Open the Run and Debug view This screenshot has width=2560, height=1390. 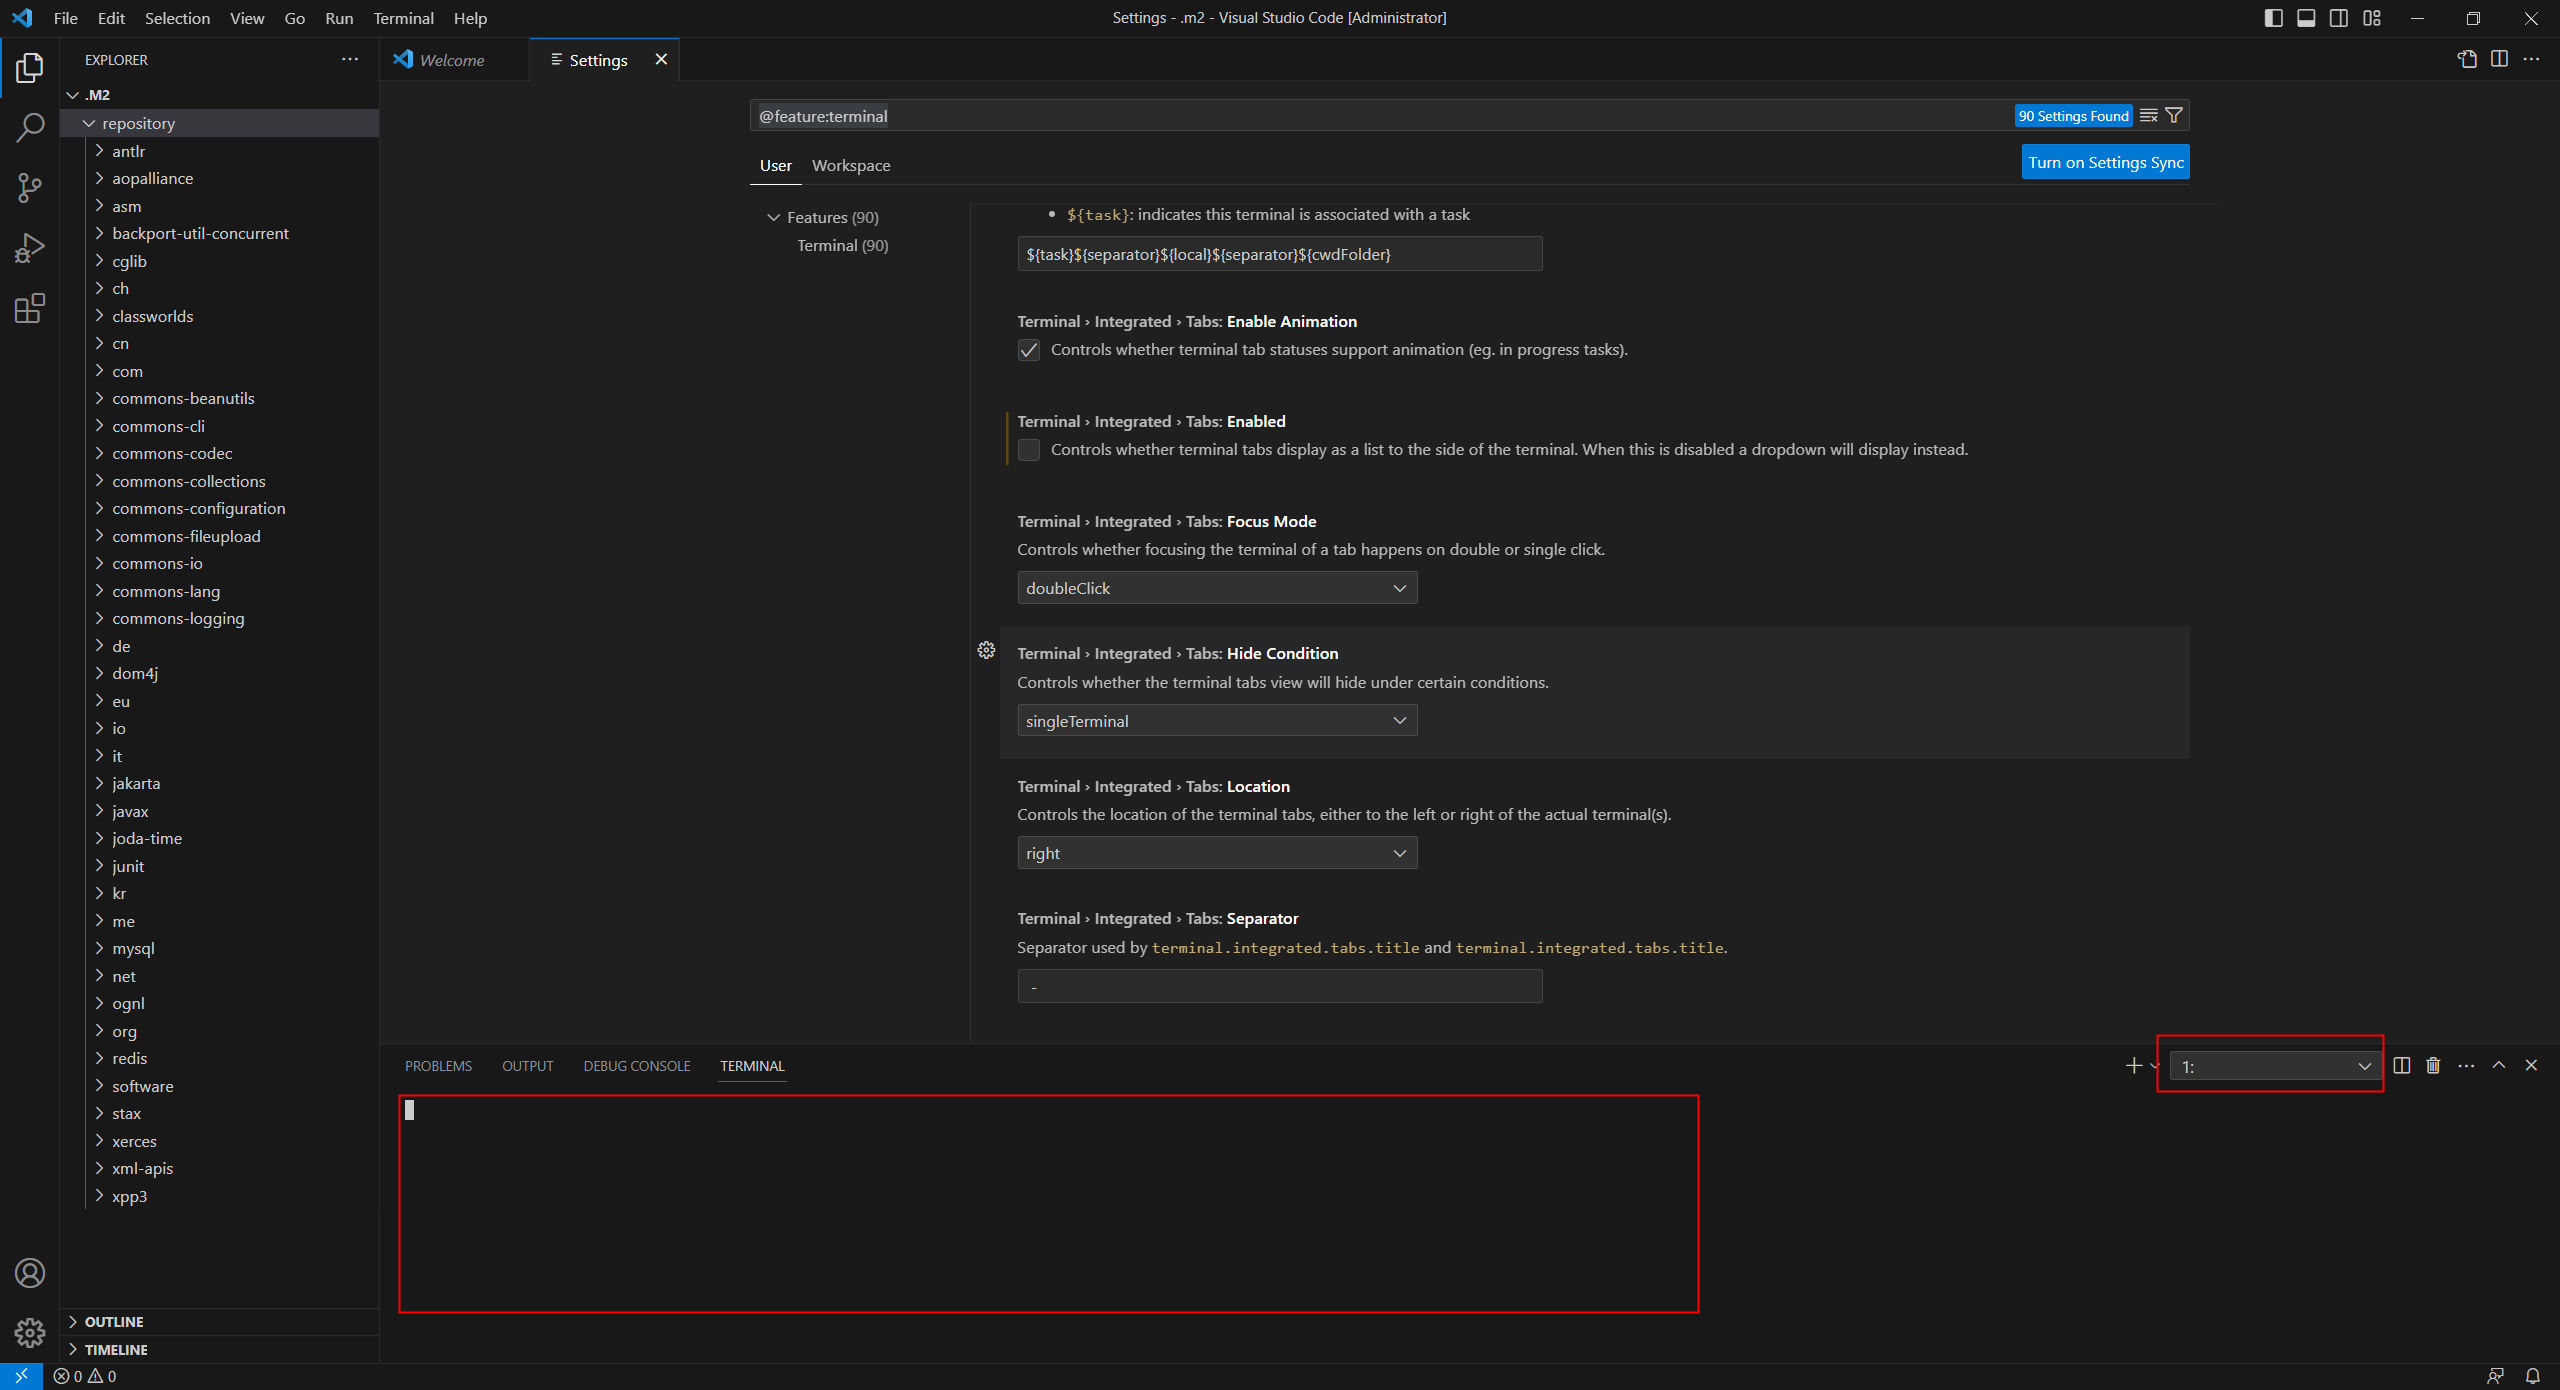30,247
